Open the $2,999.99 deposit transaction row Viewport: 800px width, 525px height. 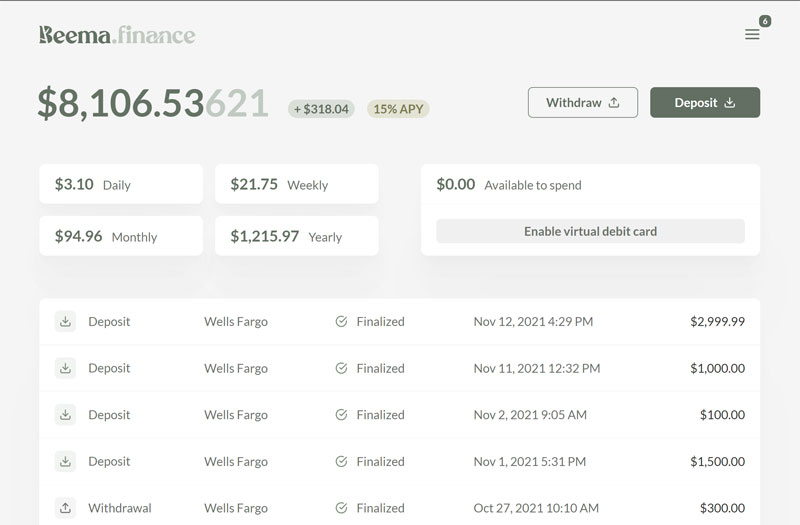pos(400,322)
